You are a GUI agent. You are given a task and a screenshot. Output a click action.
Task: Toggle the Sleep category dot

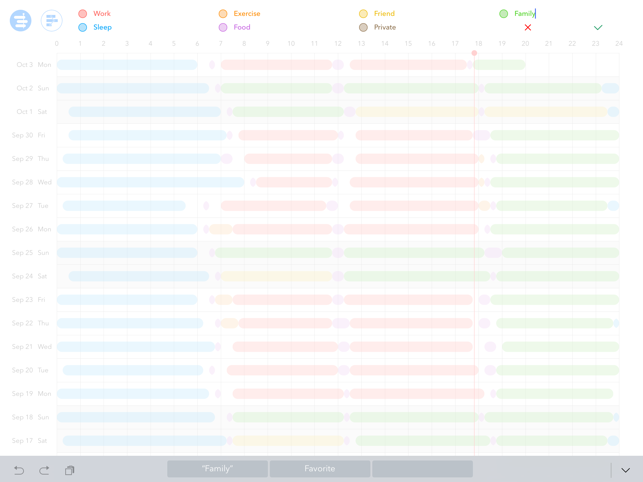point(83,28)
